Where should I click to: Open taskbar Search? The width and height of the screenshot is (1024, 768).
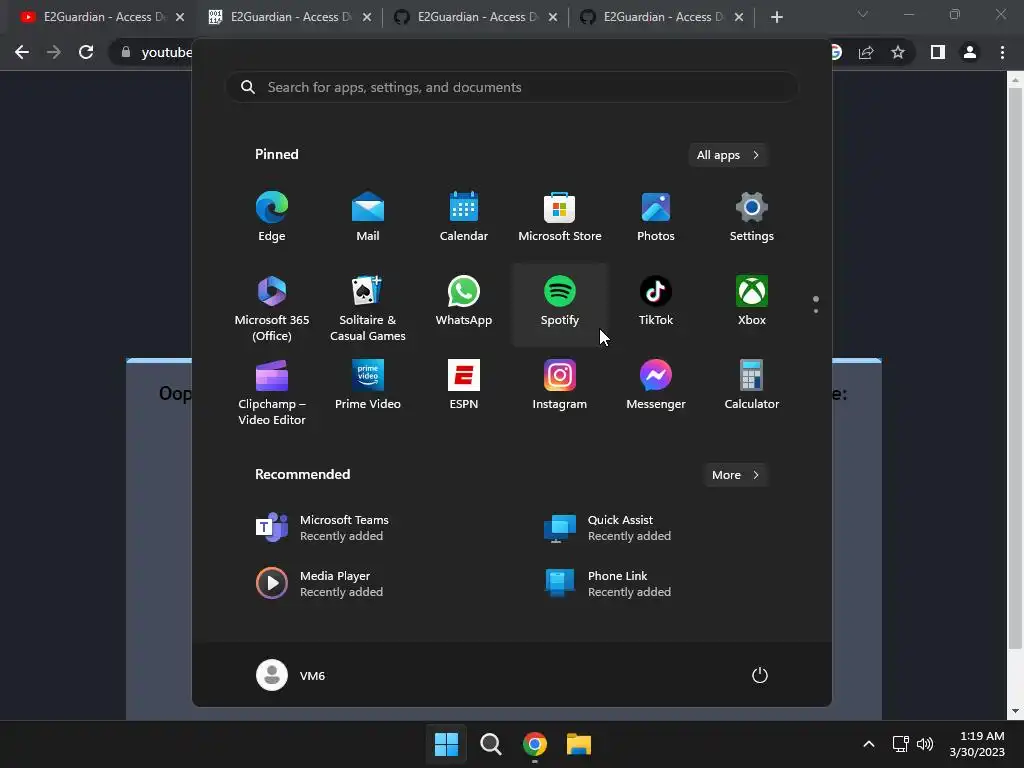(490, 744)
